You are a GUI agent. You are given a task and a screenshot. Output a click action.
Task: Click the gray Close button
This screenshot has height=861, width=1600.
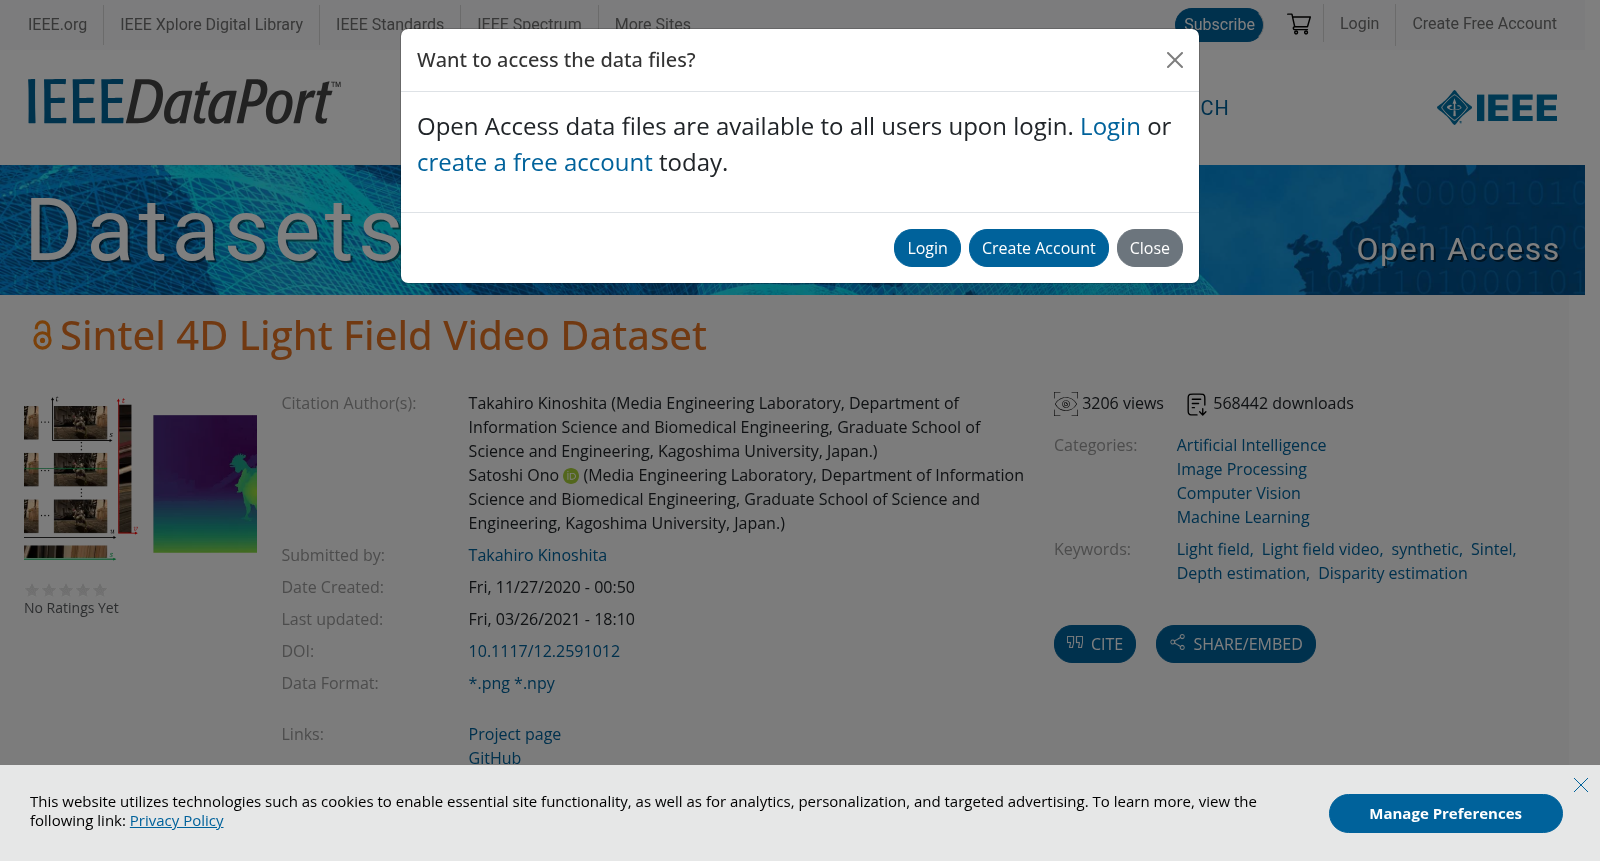[x=1150, y=248]
